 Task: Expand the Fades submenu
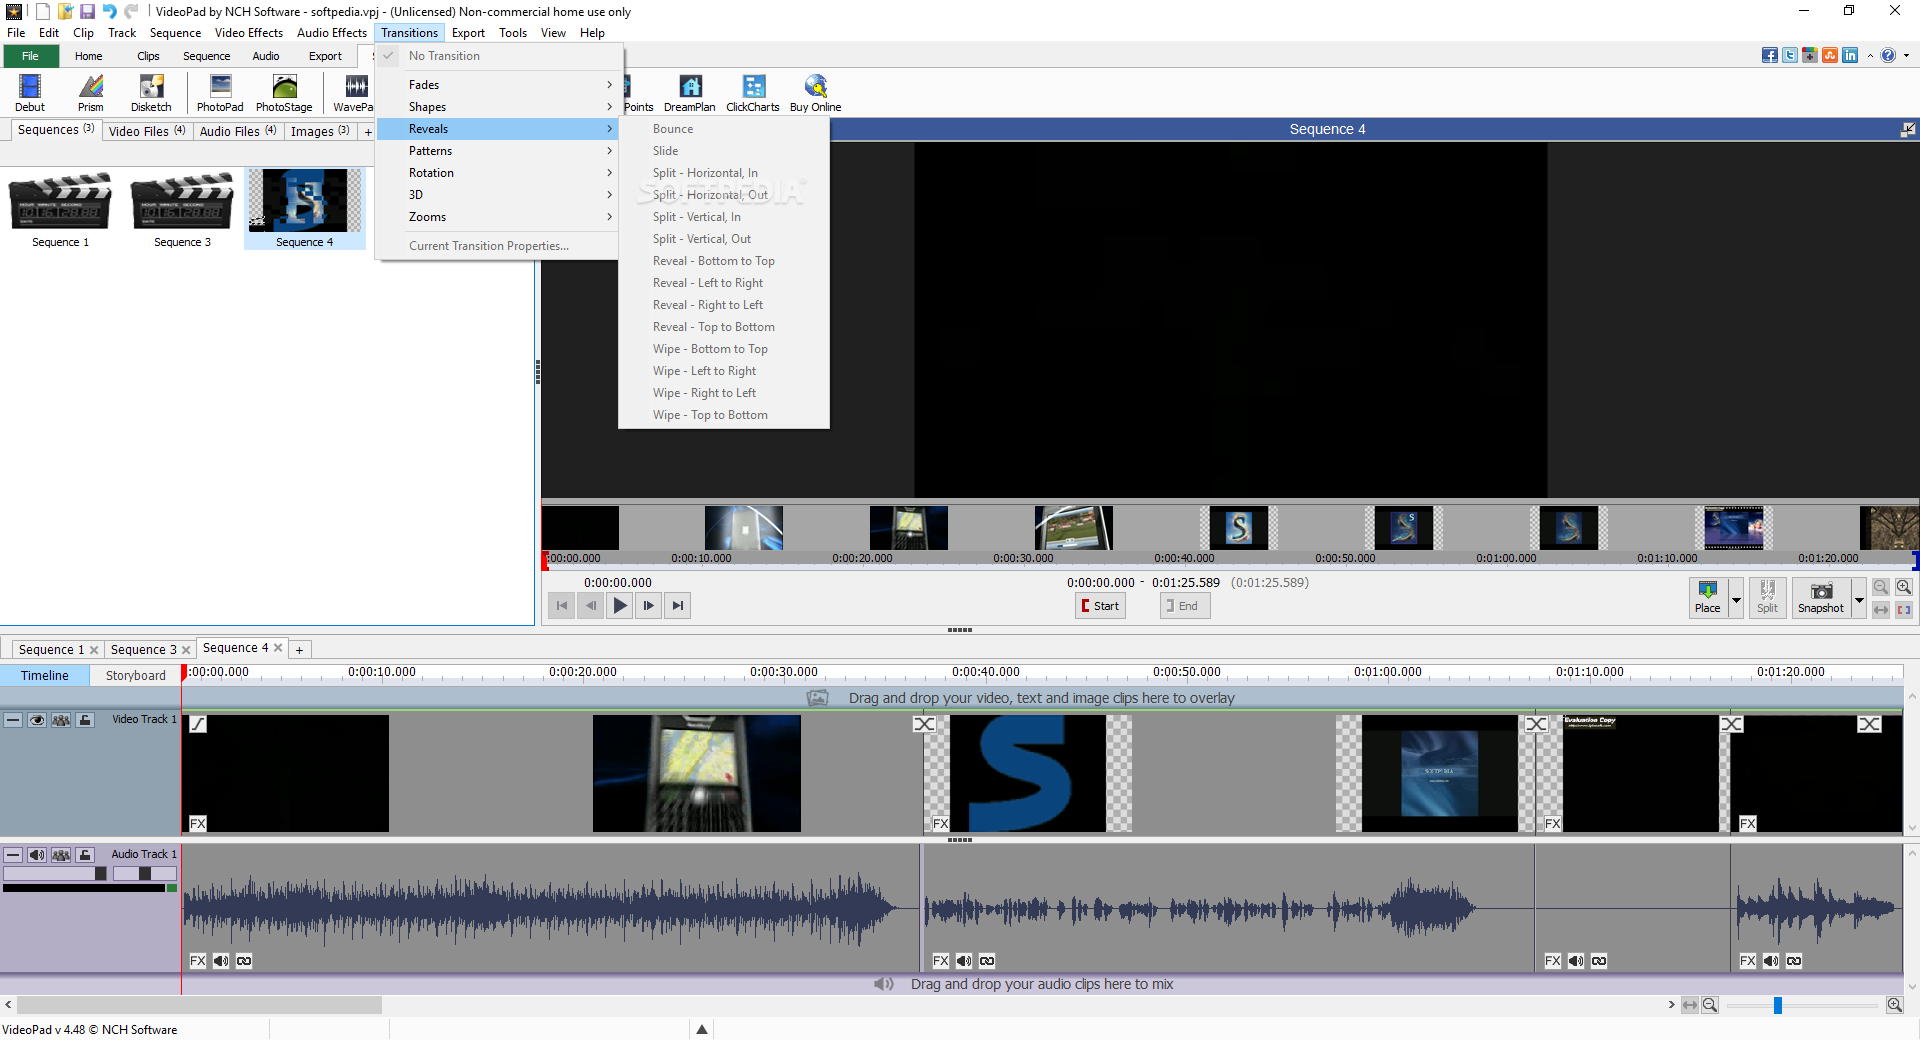[x=498, y=85]
